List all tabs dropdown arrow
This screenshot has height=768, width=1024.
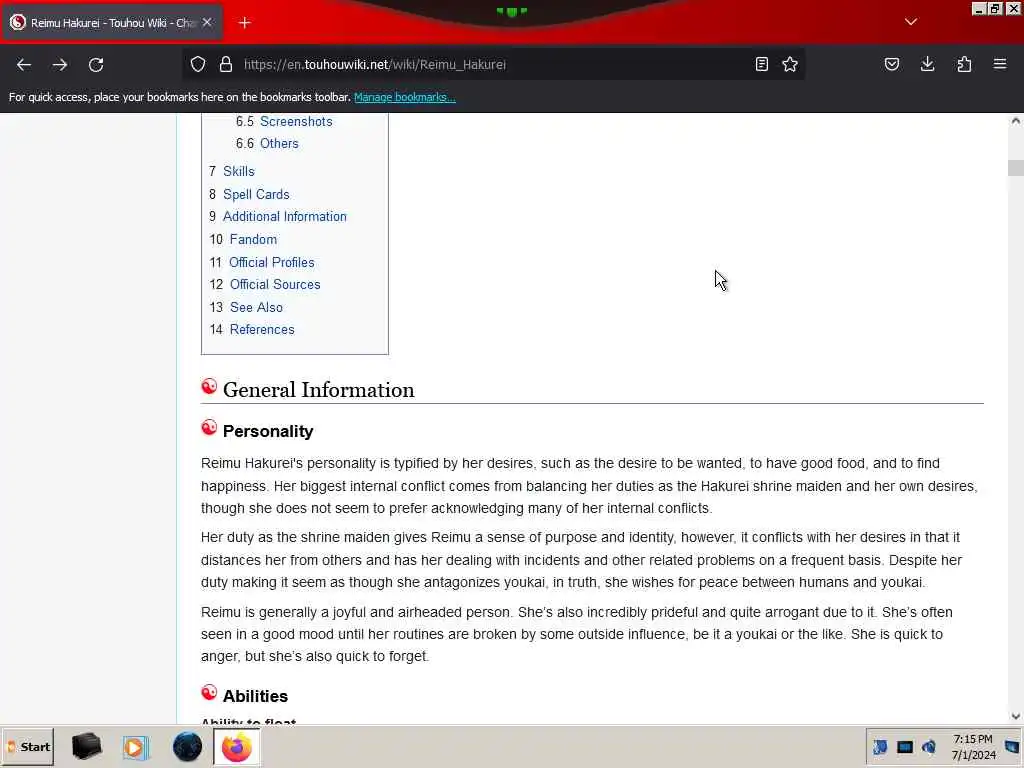pos(911,22)
